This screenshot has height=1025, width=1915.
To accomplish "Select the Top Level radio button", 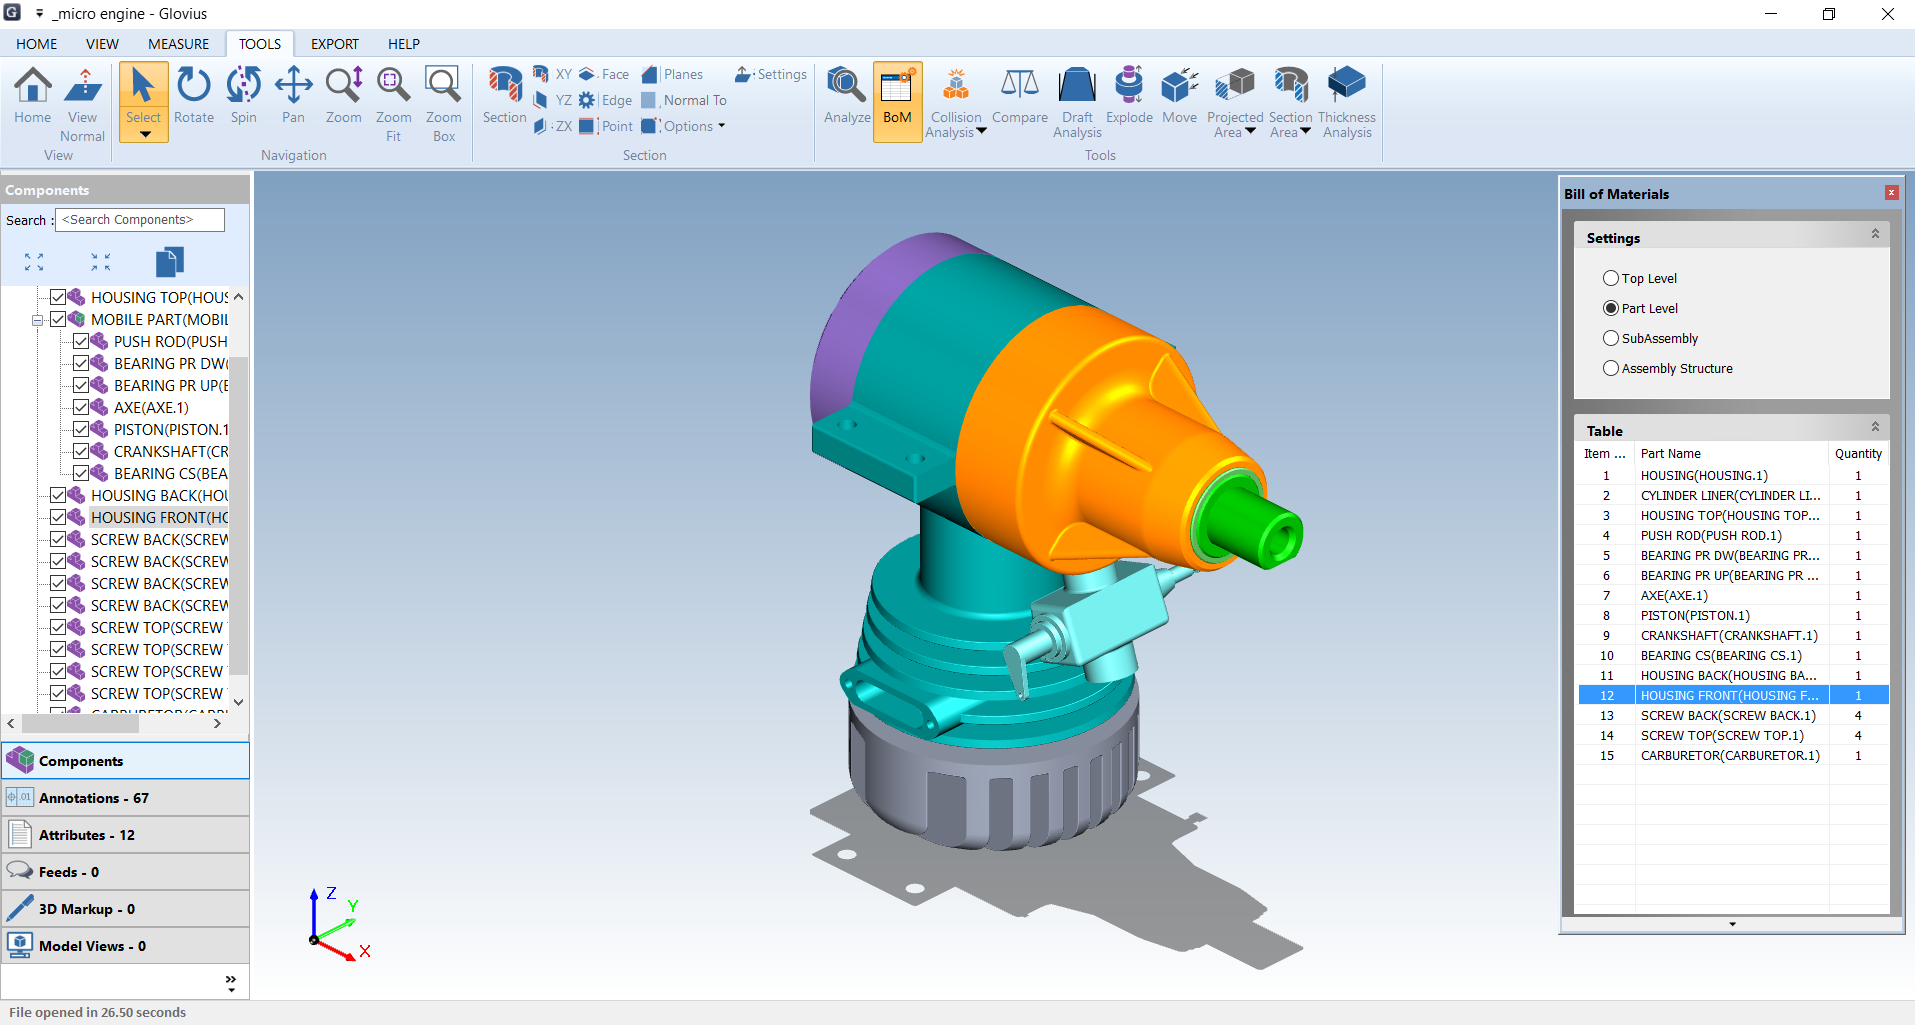I will tap(1611, 279).
